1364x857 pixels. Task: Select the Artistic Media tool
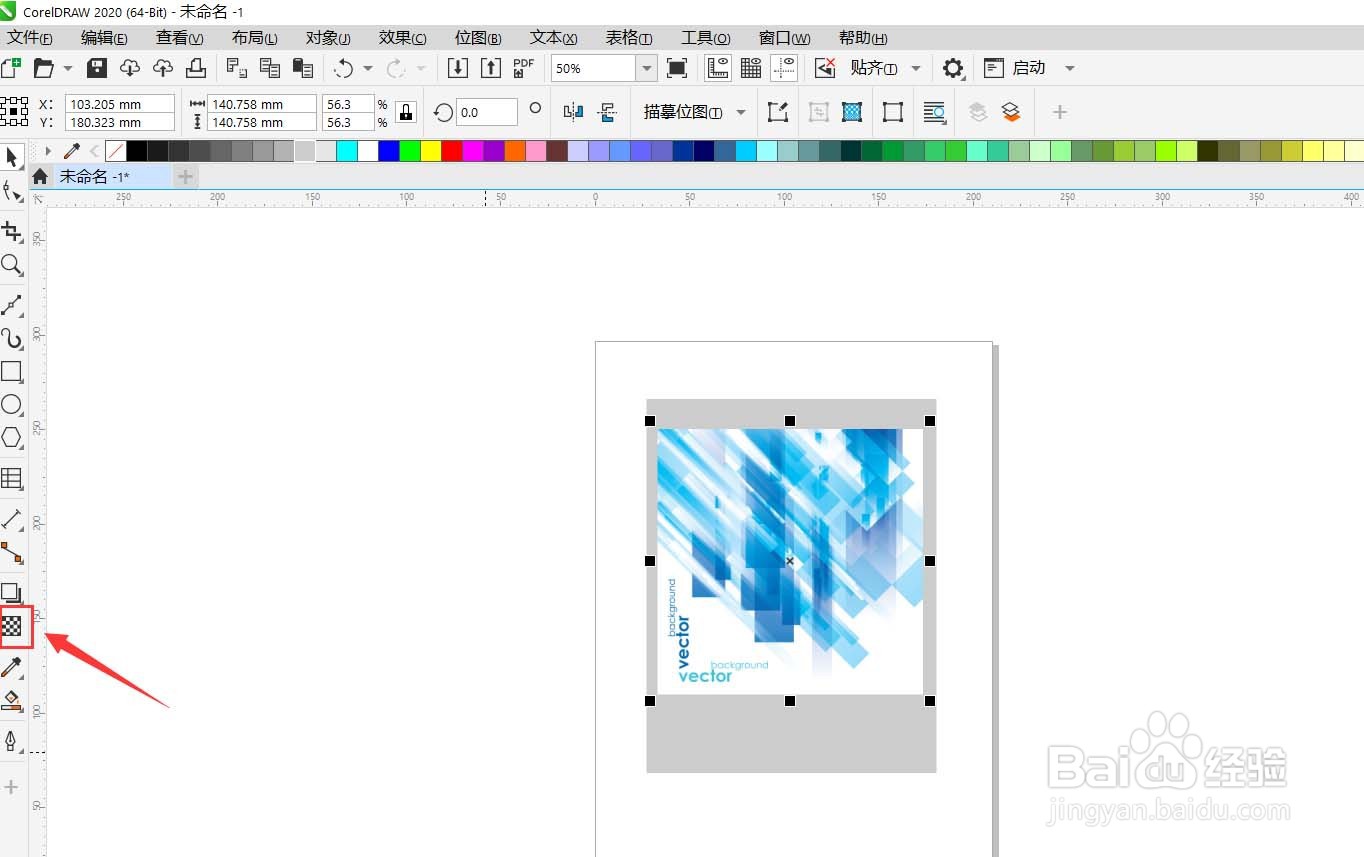coord(12,338)
